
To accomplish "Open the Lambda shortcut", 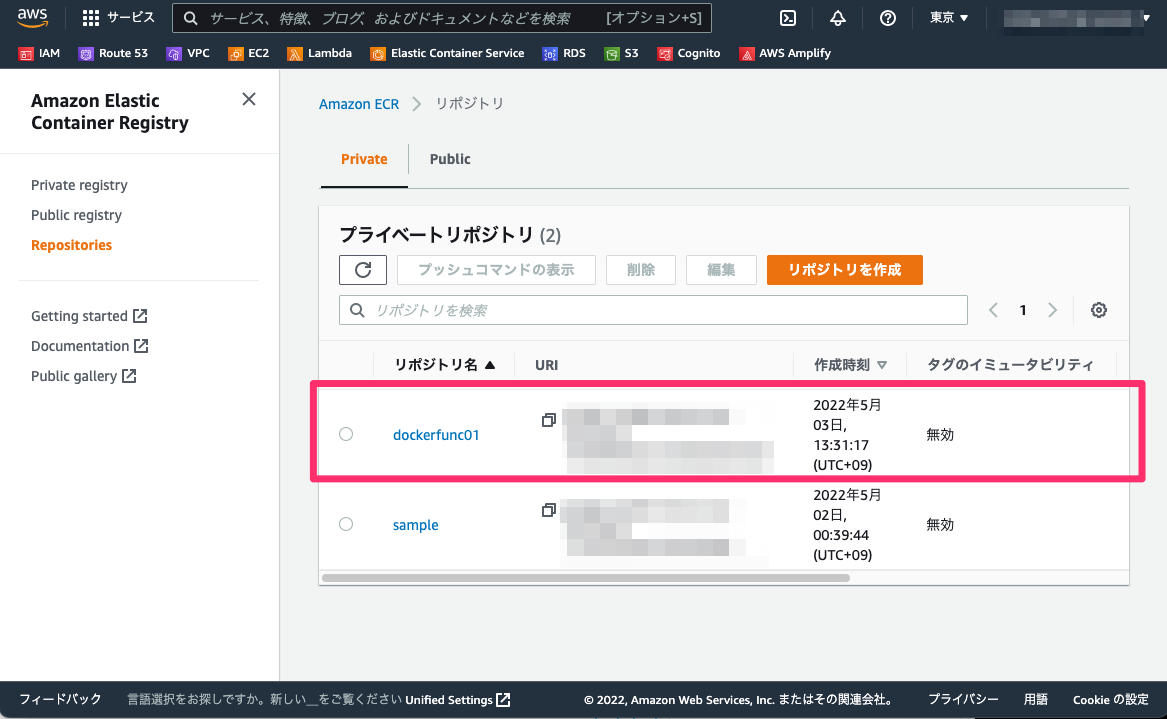I will click(x=319, y=54).
